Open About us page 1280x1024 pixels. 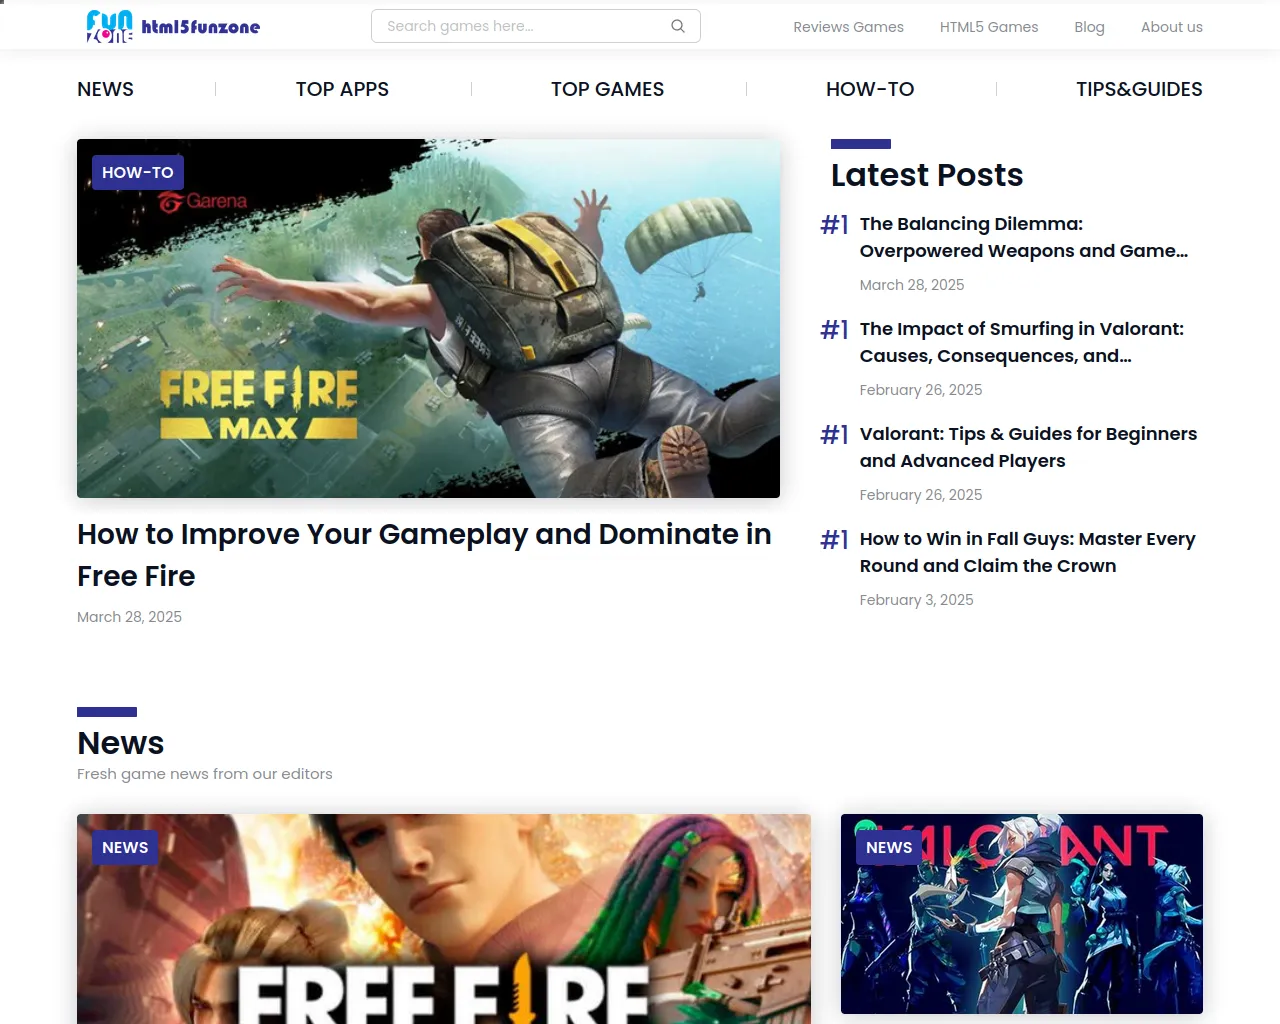pos(1171,27)
